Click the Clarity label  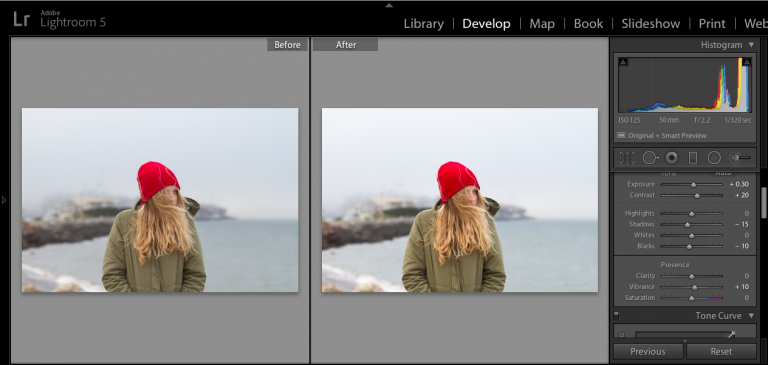(645, 276)
